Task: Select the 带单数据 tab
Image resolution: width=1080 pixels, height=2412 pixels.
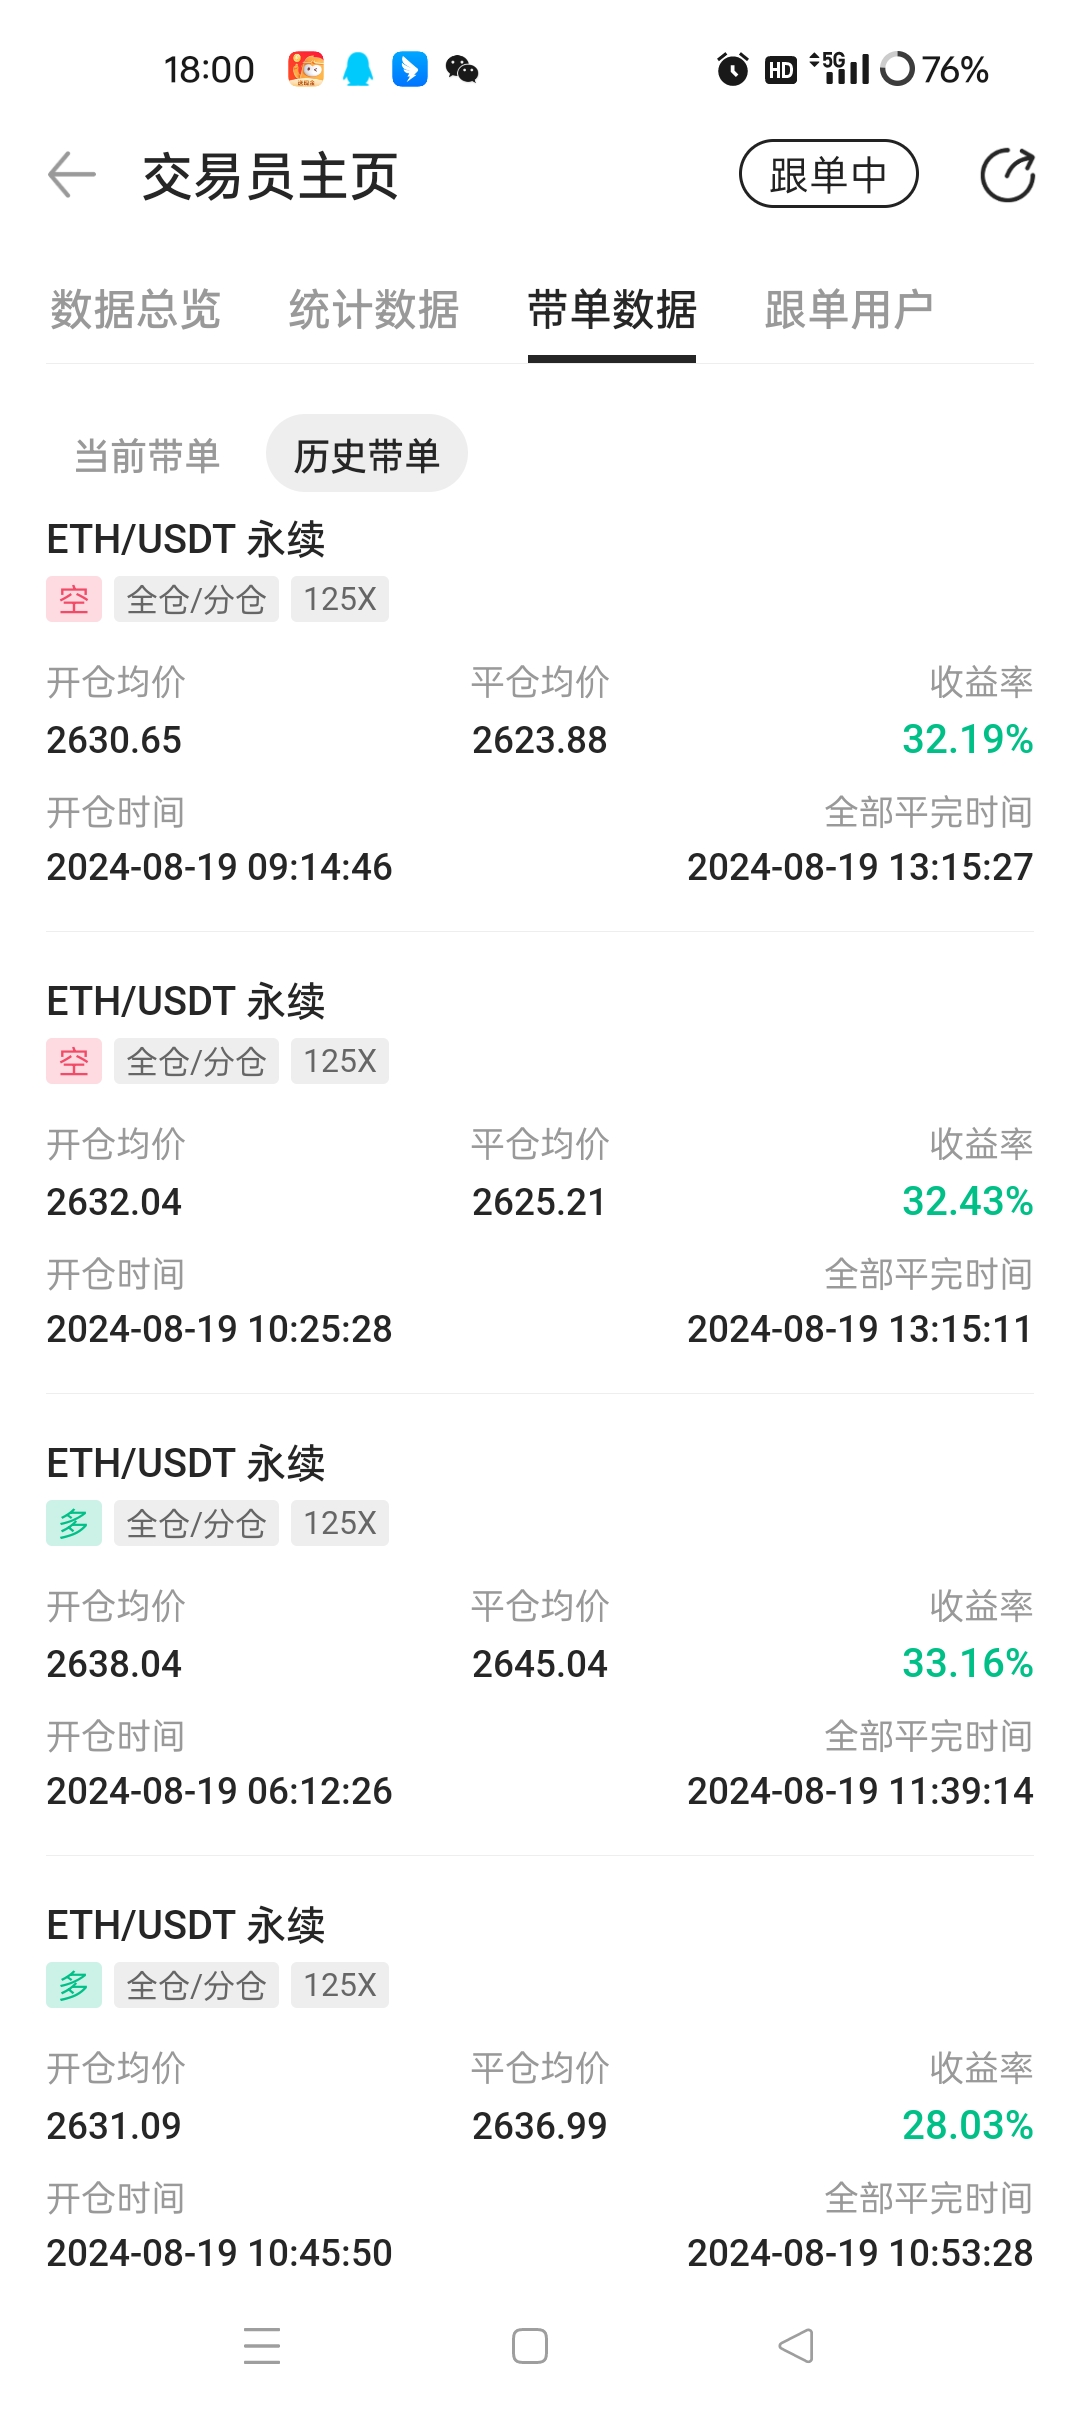Action: tap(612, 309)
